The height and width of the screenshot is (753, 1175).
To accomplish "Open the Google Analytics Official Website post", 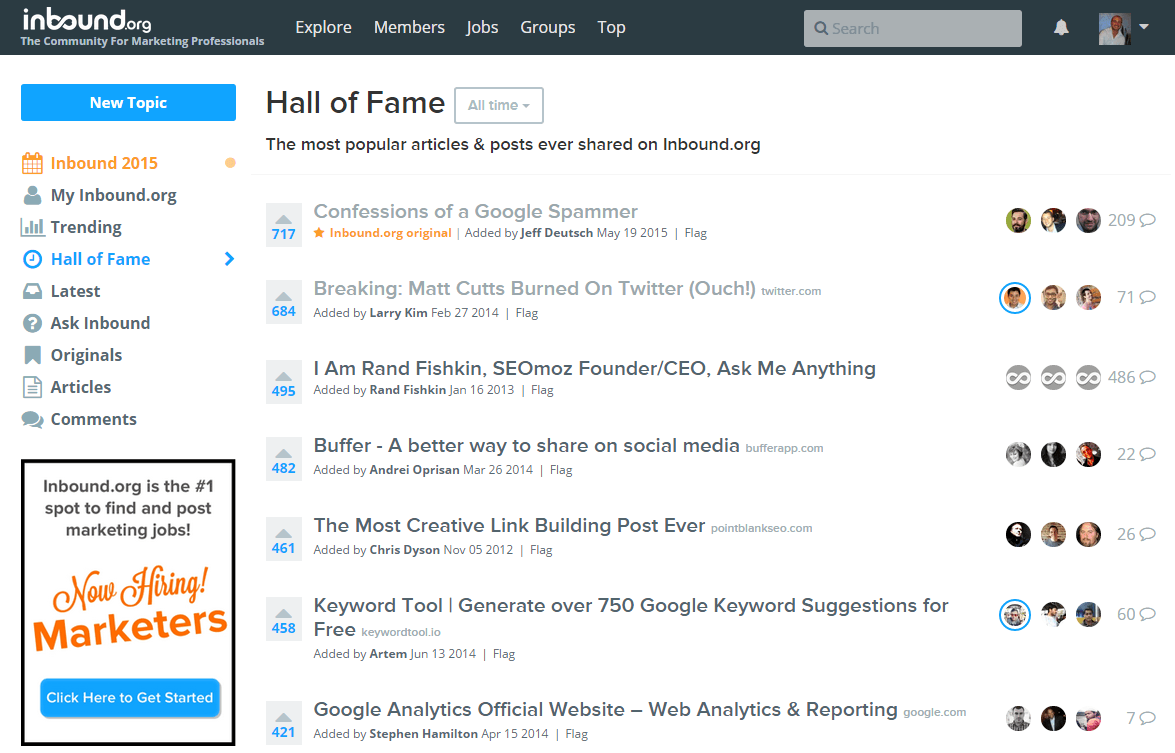I will pyautogui.click(x=605, y=710).
